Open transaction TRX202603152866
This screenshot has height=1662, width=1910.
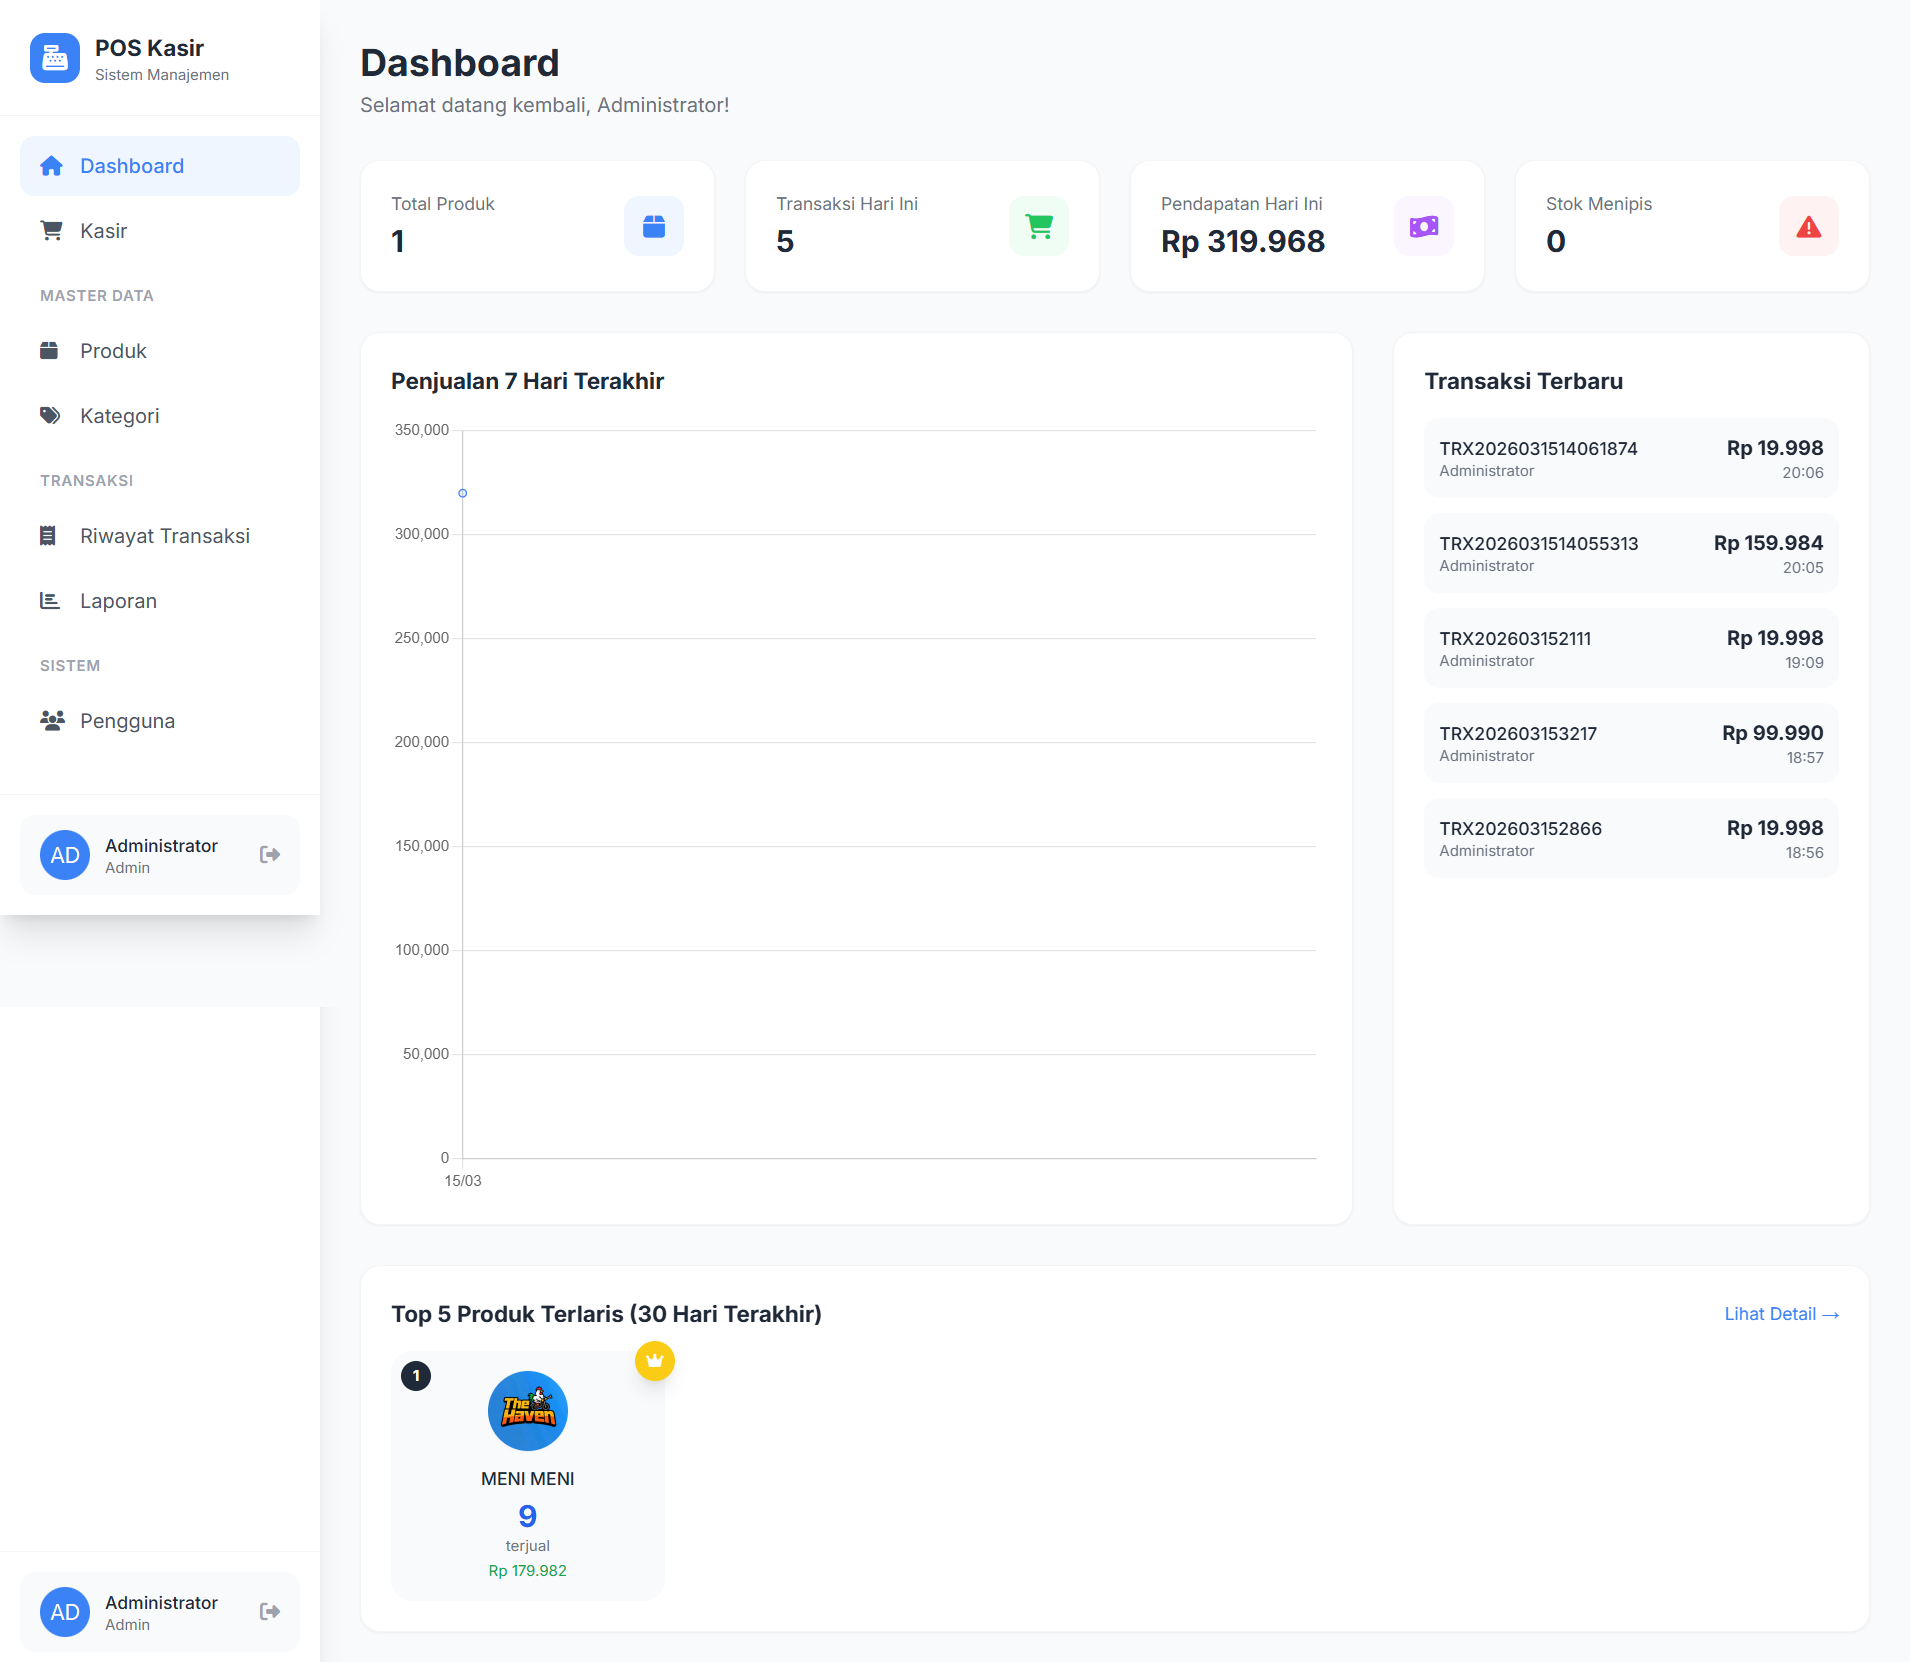tap(1631, 838)
